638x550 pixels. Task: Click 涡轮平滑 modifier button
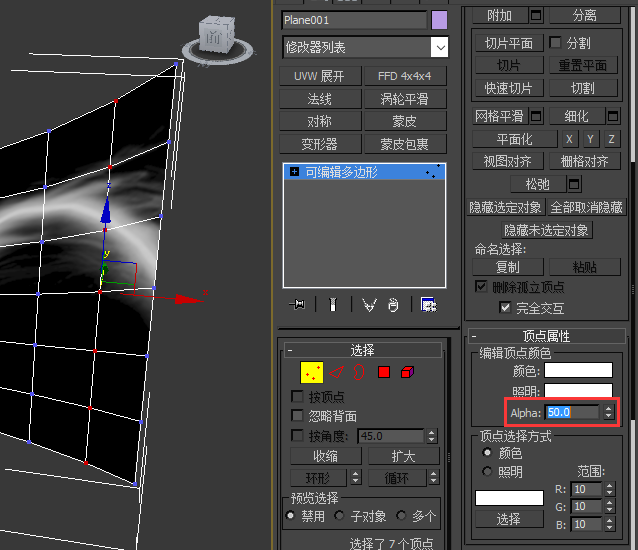404,99
